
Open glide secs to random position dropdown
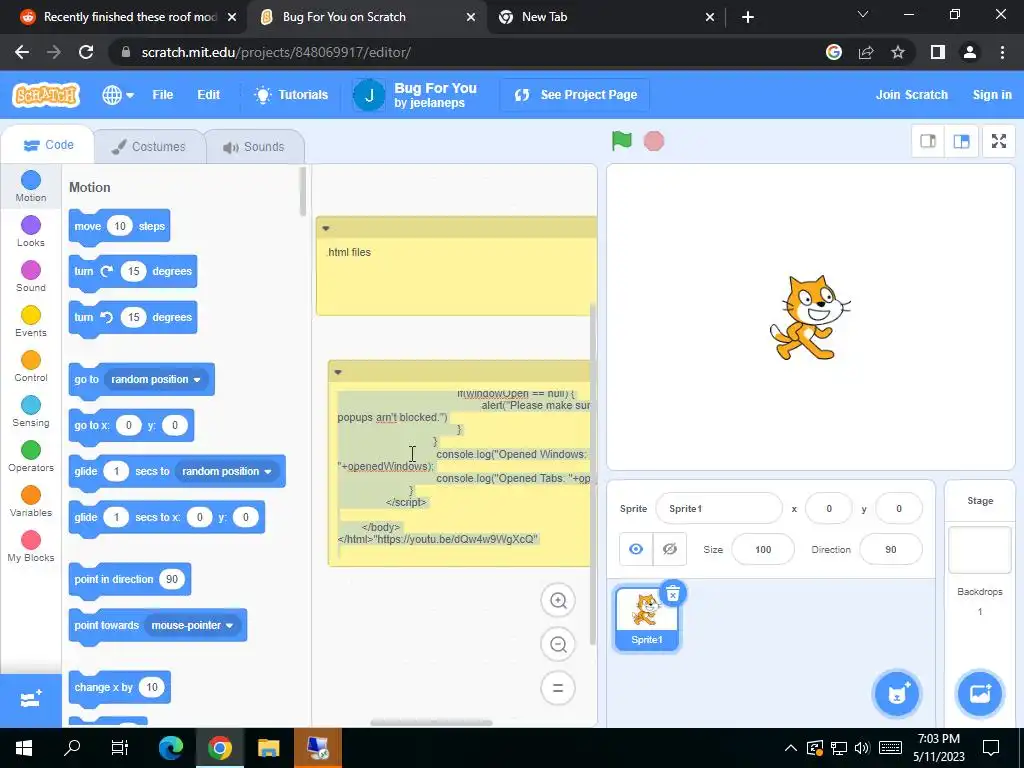(x=227, y=472)
